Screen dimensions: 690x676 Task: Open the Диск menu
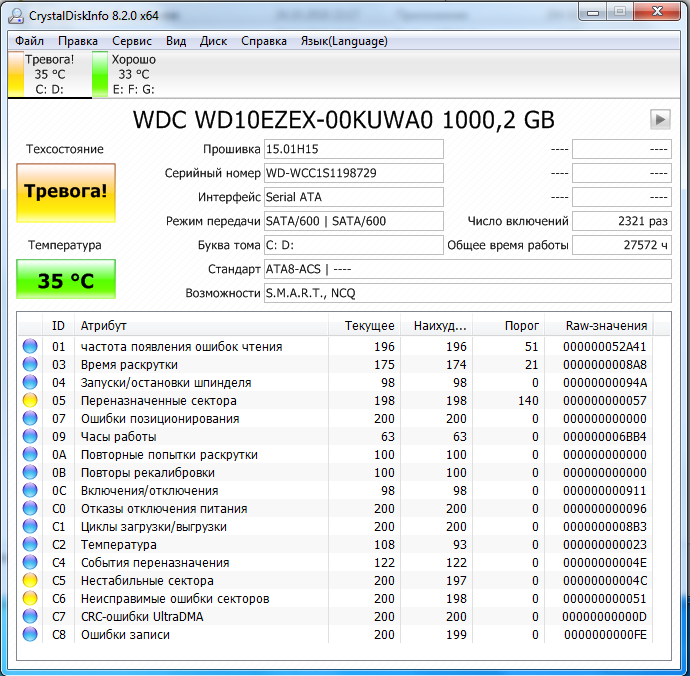pyautogui.click(x=213, y=41)
